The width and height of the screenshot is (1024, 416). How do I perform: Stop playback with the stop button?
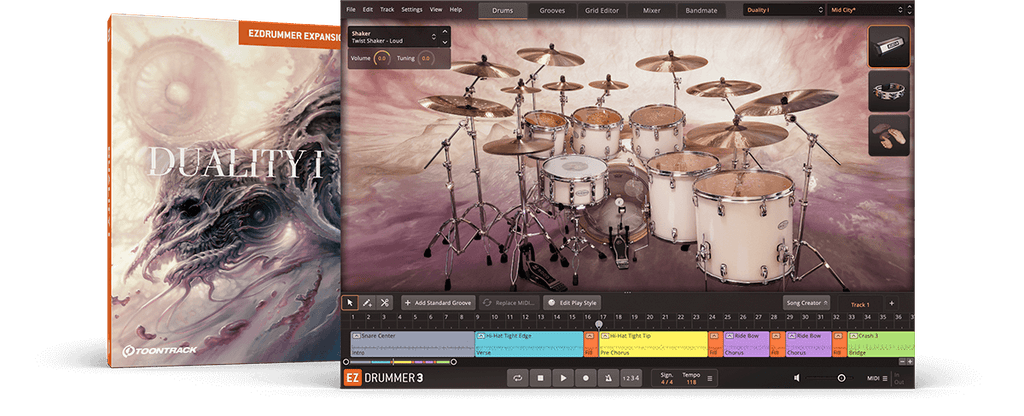point(540,377)
